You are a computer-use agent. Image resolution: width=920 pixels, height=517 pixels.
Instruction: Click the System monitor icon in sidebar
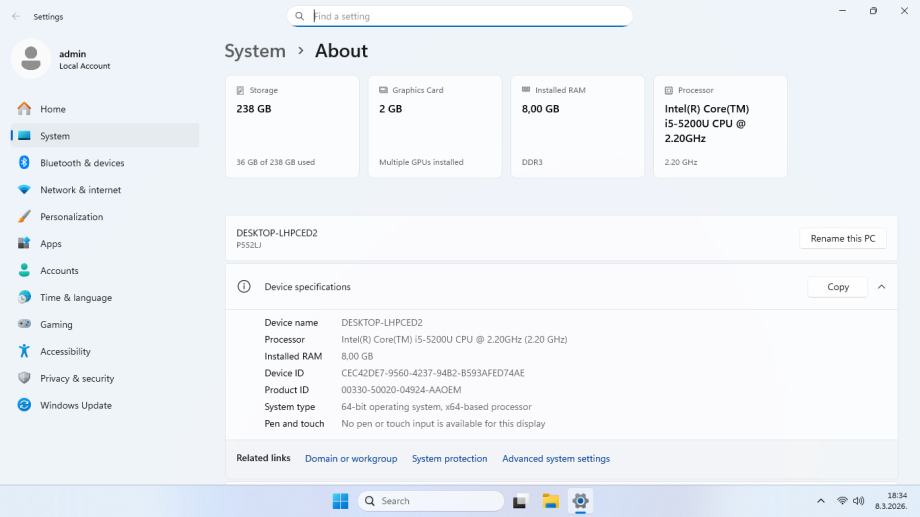(24, 136)
